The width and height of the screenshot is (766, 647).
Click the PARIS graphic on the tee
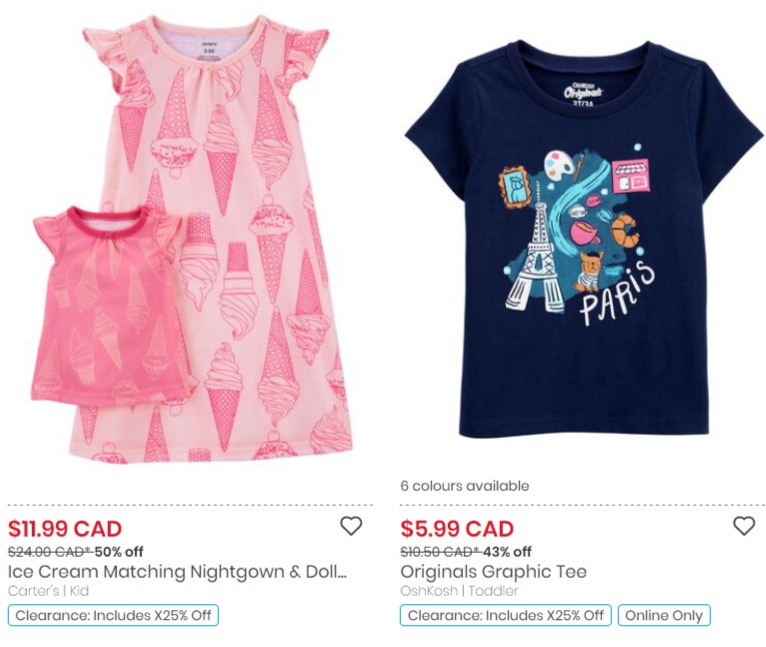coord(617,294)
